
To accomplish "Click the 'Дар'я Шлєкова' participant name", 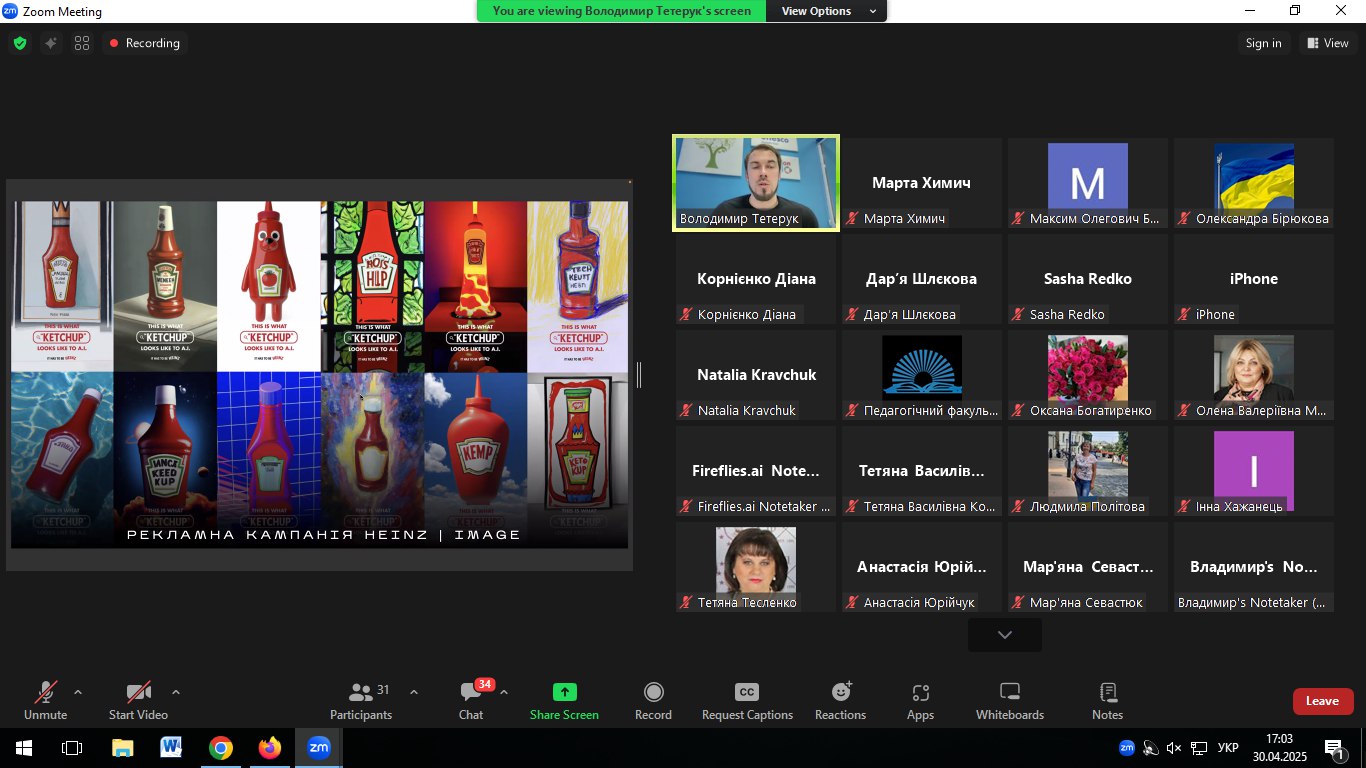I will pyautogui.click(x=921, y=279).
